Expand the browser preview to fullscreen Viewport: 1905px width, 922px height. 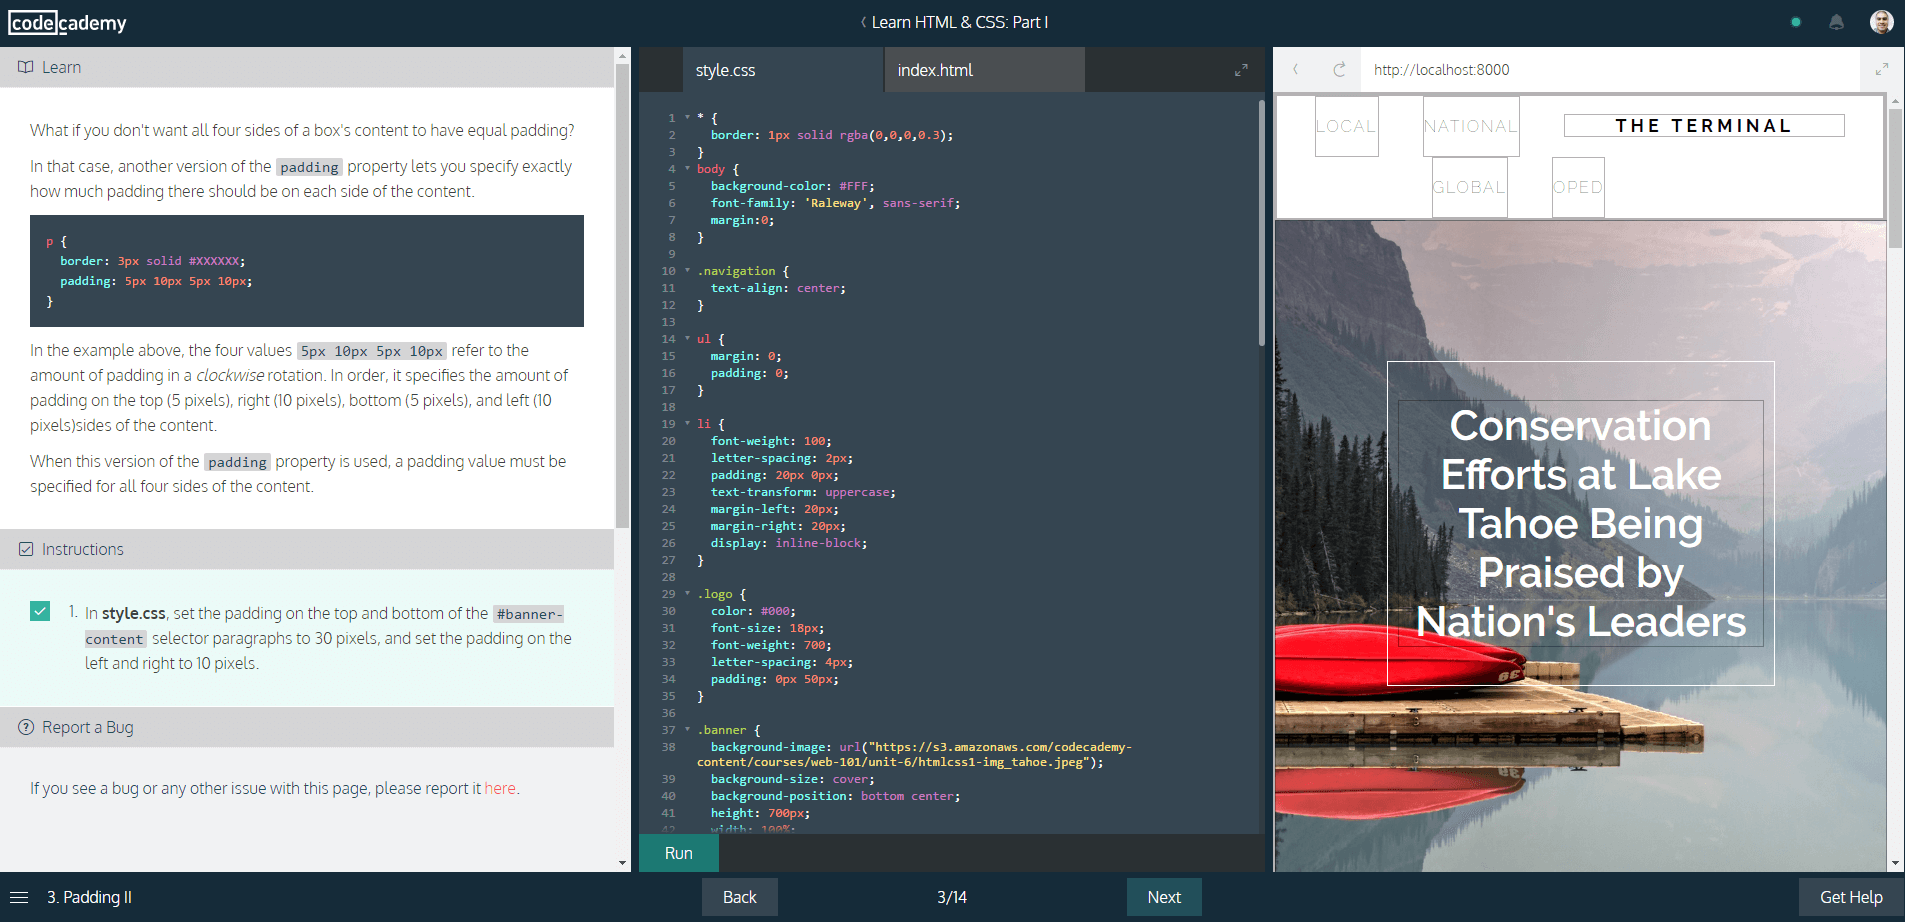1881,69
